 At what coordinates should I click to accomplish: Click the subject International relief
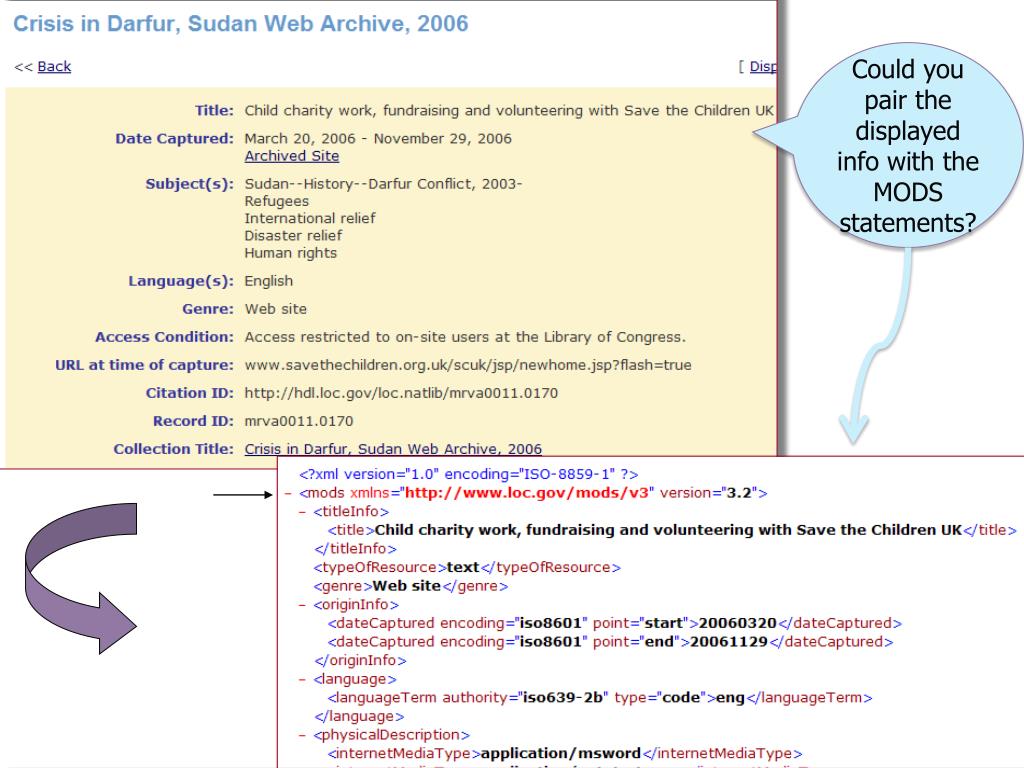click(x=310, y=218)
